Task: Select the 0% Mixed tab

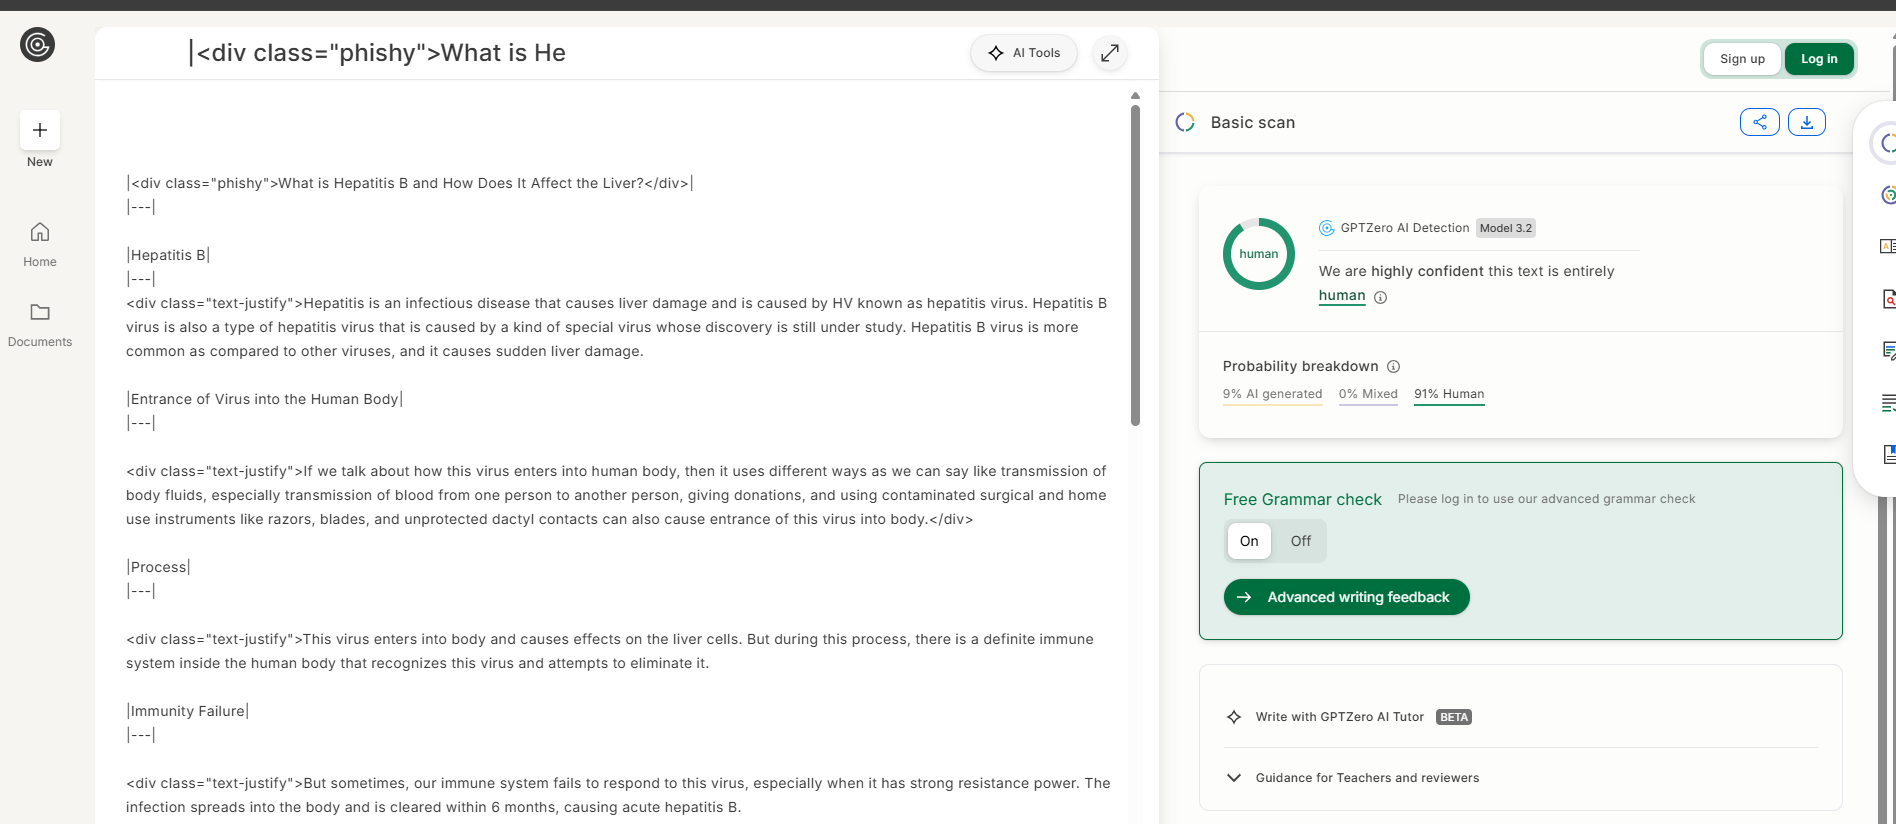Action: click(1368, 394)
